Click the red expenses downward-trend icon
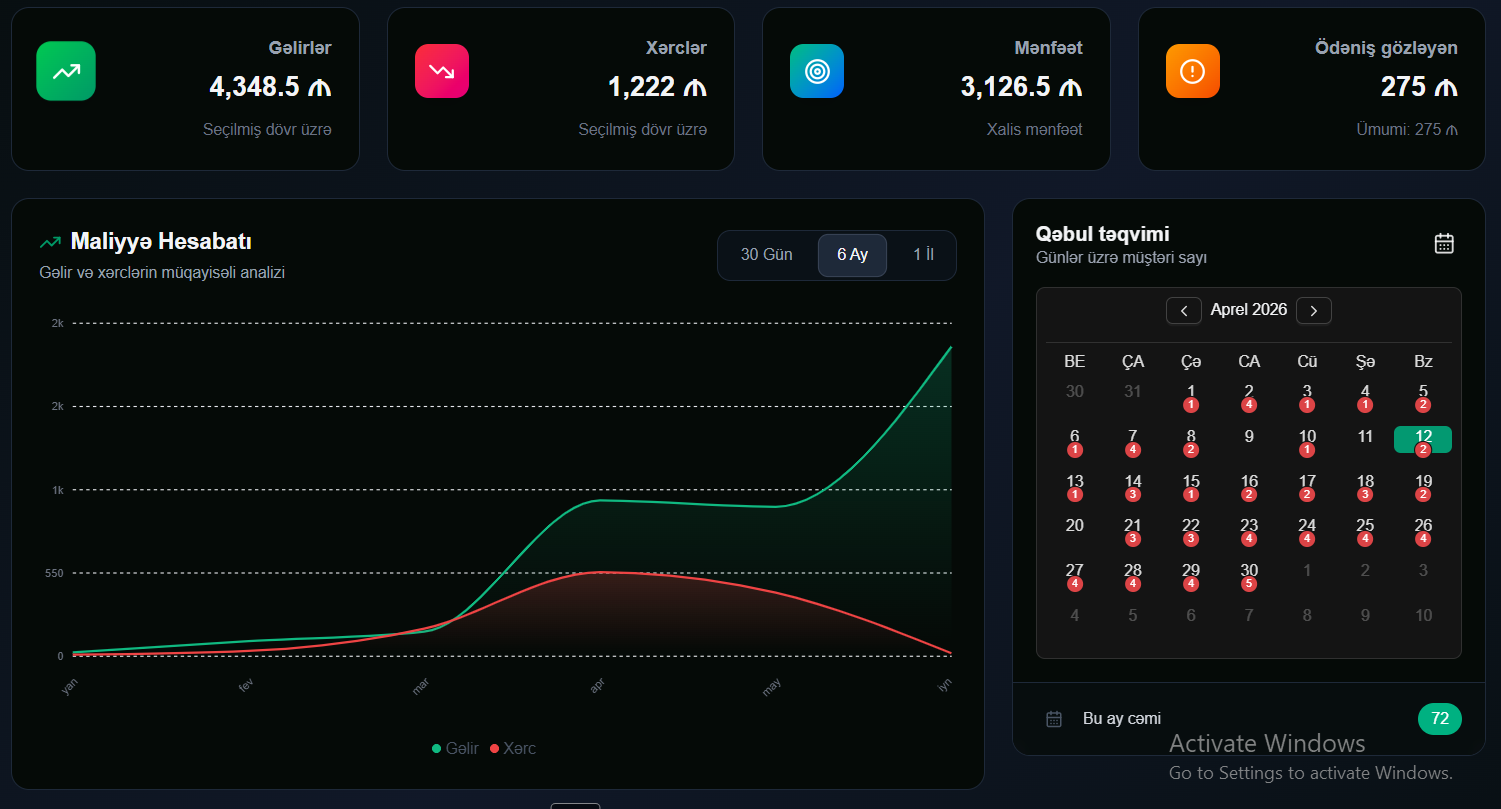Screen dimensions: 1501x809 [442, 71]
